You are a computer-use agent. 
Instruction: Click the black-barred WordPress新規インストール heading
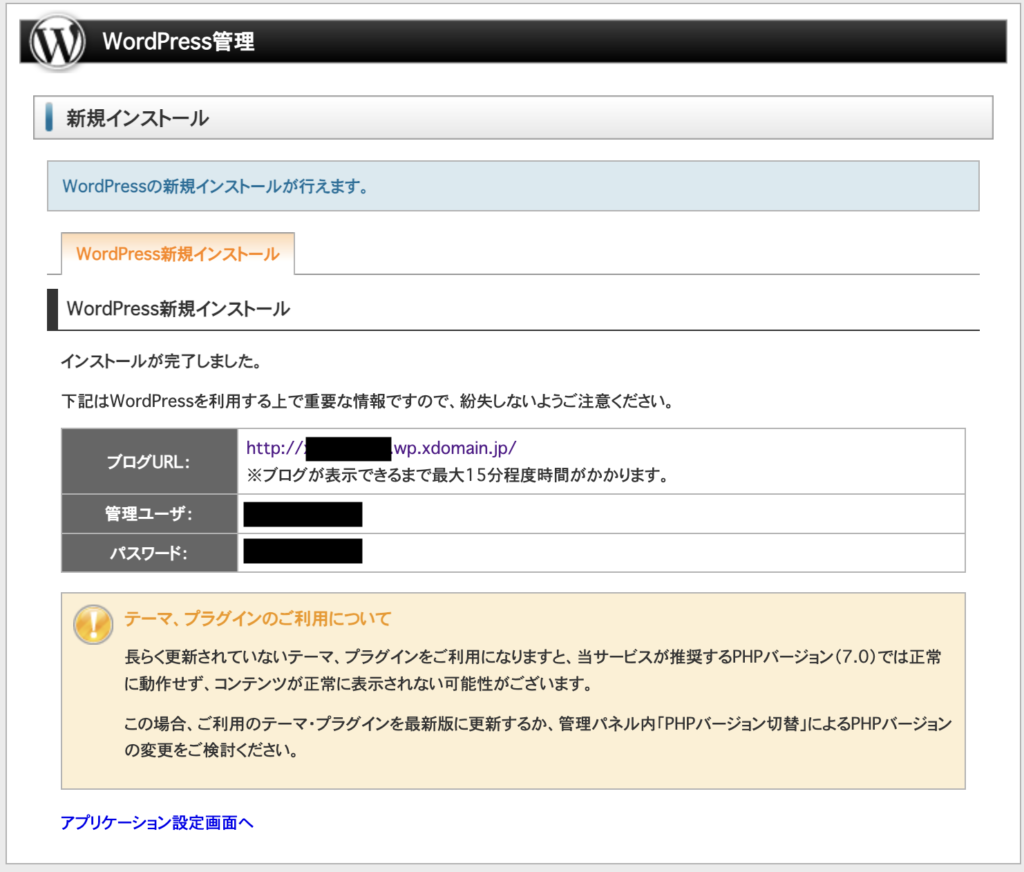pyautogui.click(x=178, y=309)
